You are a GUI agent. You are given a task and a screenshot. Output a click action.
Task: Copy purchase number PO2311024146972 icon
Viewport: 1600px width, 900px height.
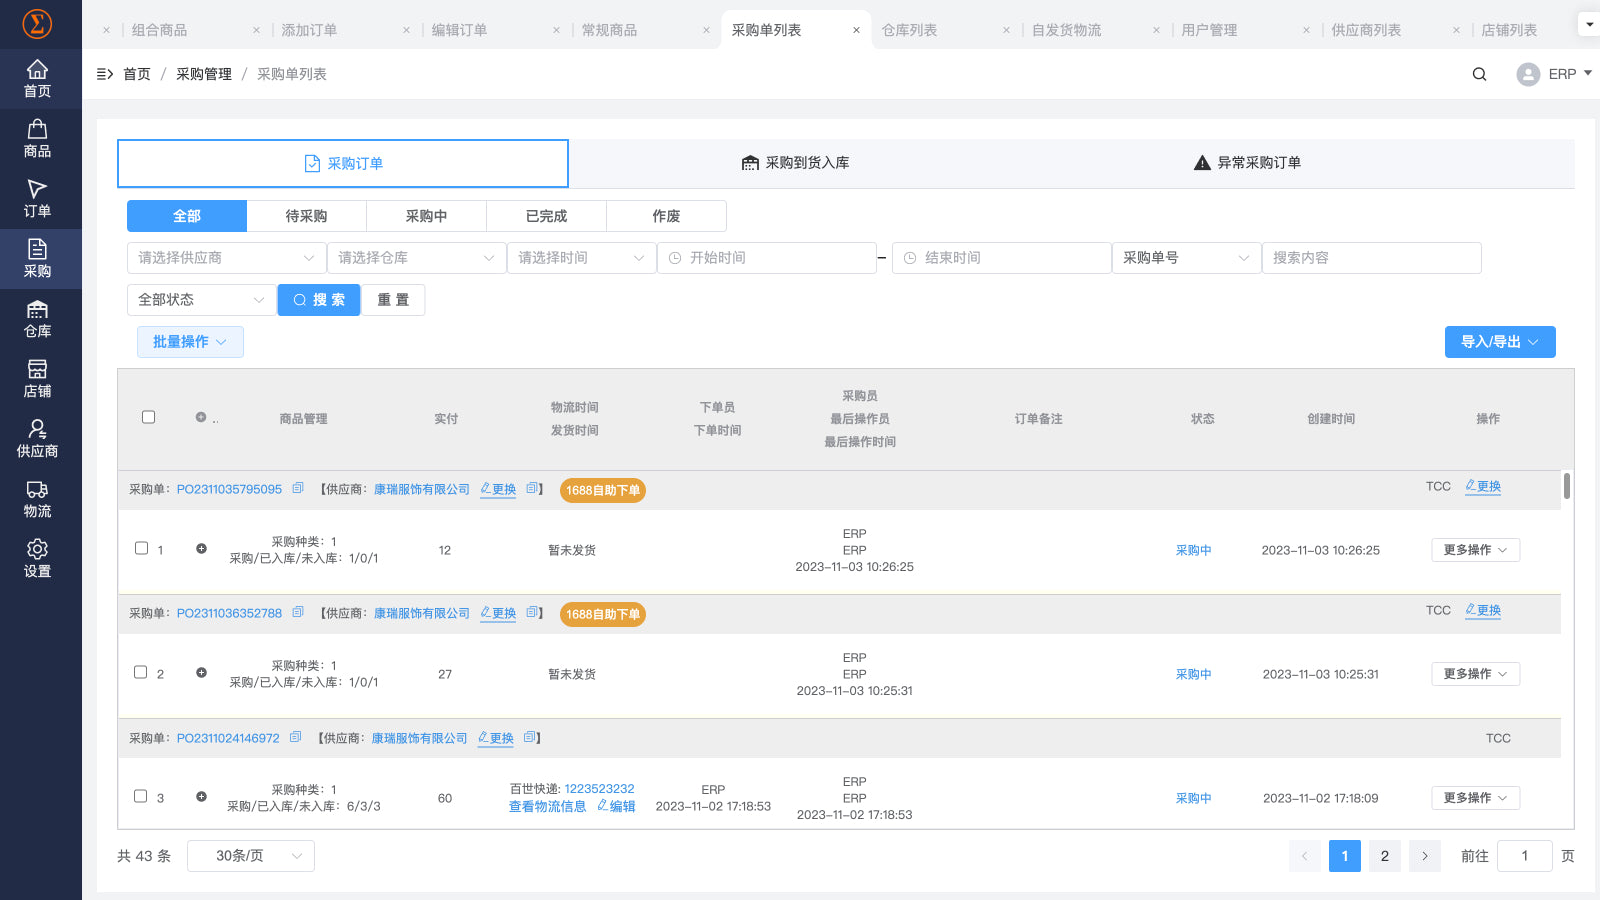coord(295,738)
